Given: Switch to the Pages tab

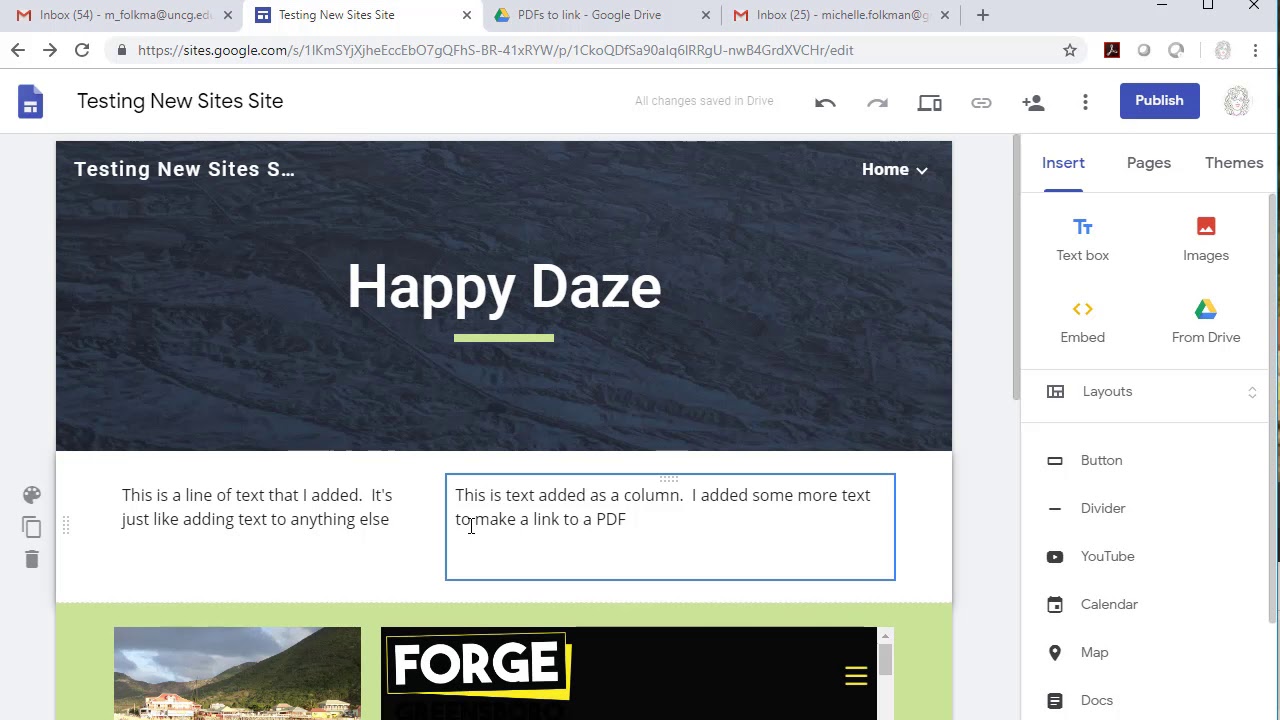Looking at the screenshot, I should 1149,163.
